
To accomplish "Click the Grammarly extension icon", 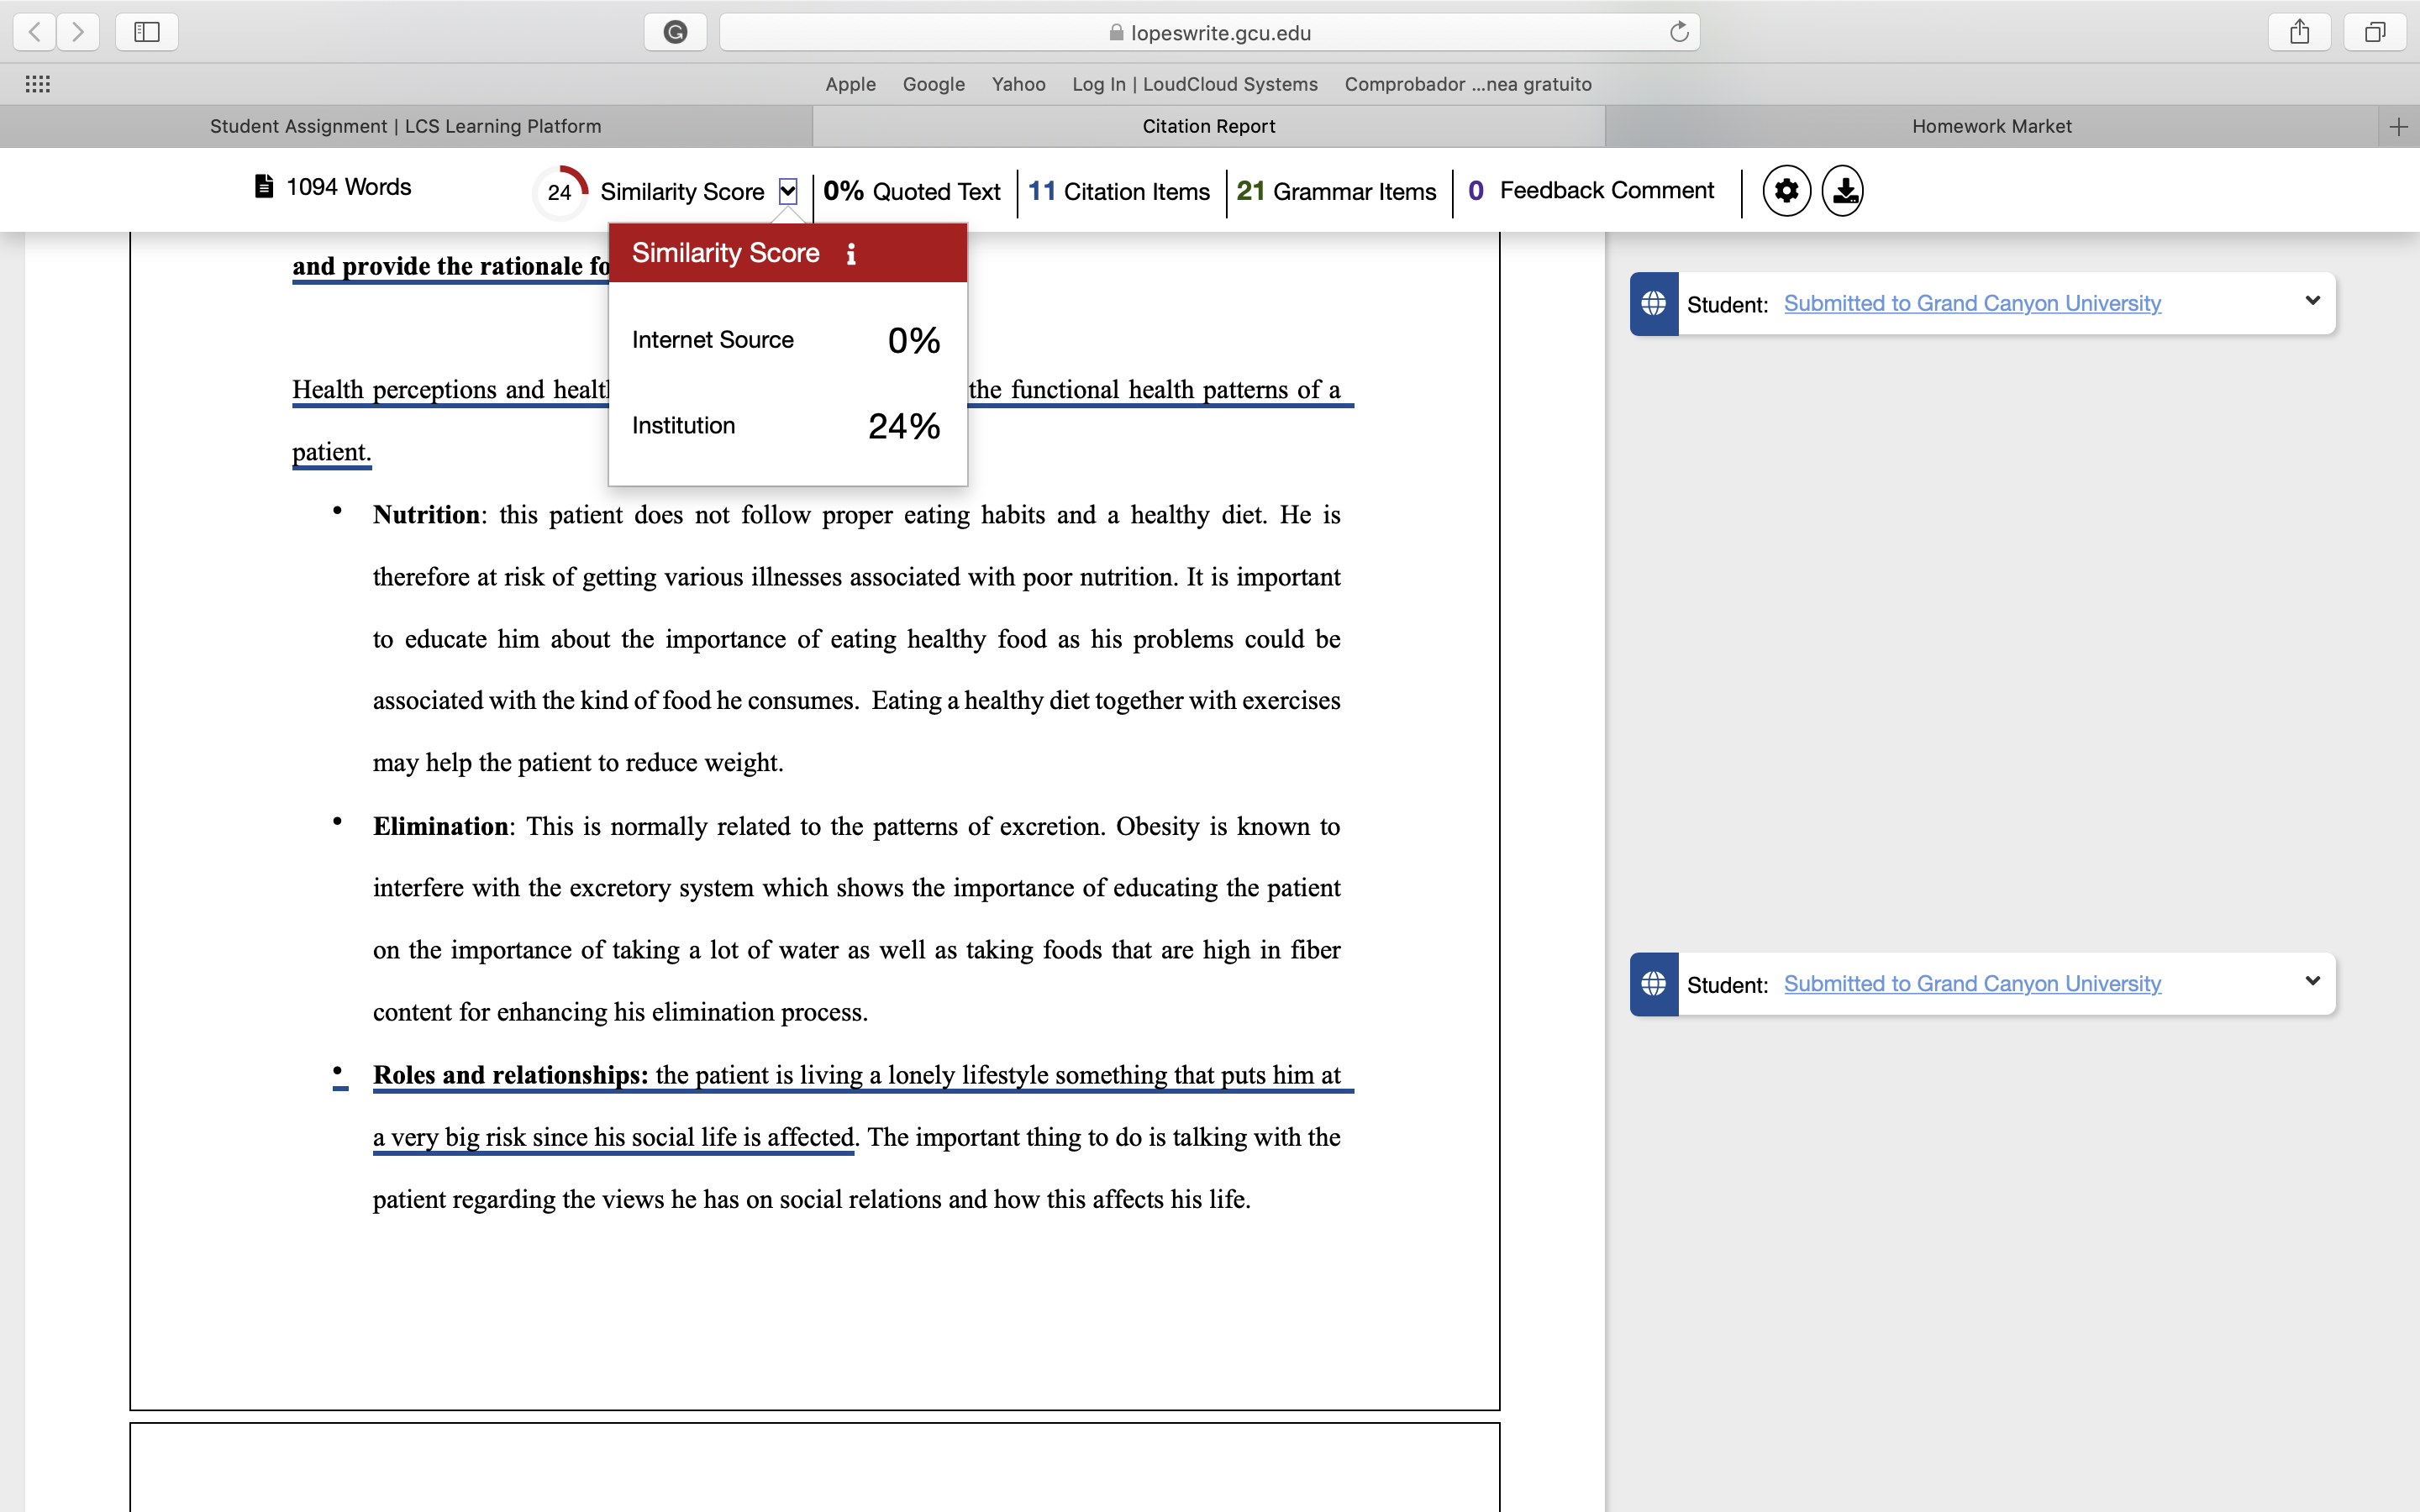I will pyautogui.click(x=676, y=32).
